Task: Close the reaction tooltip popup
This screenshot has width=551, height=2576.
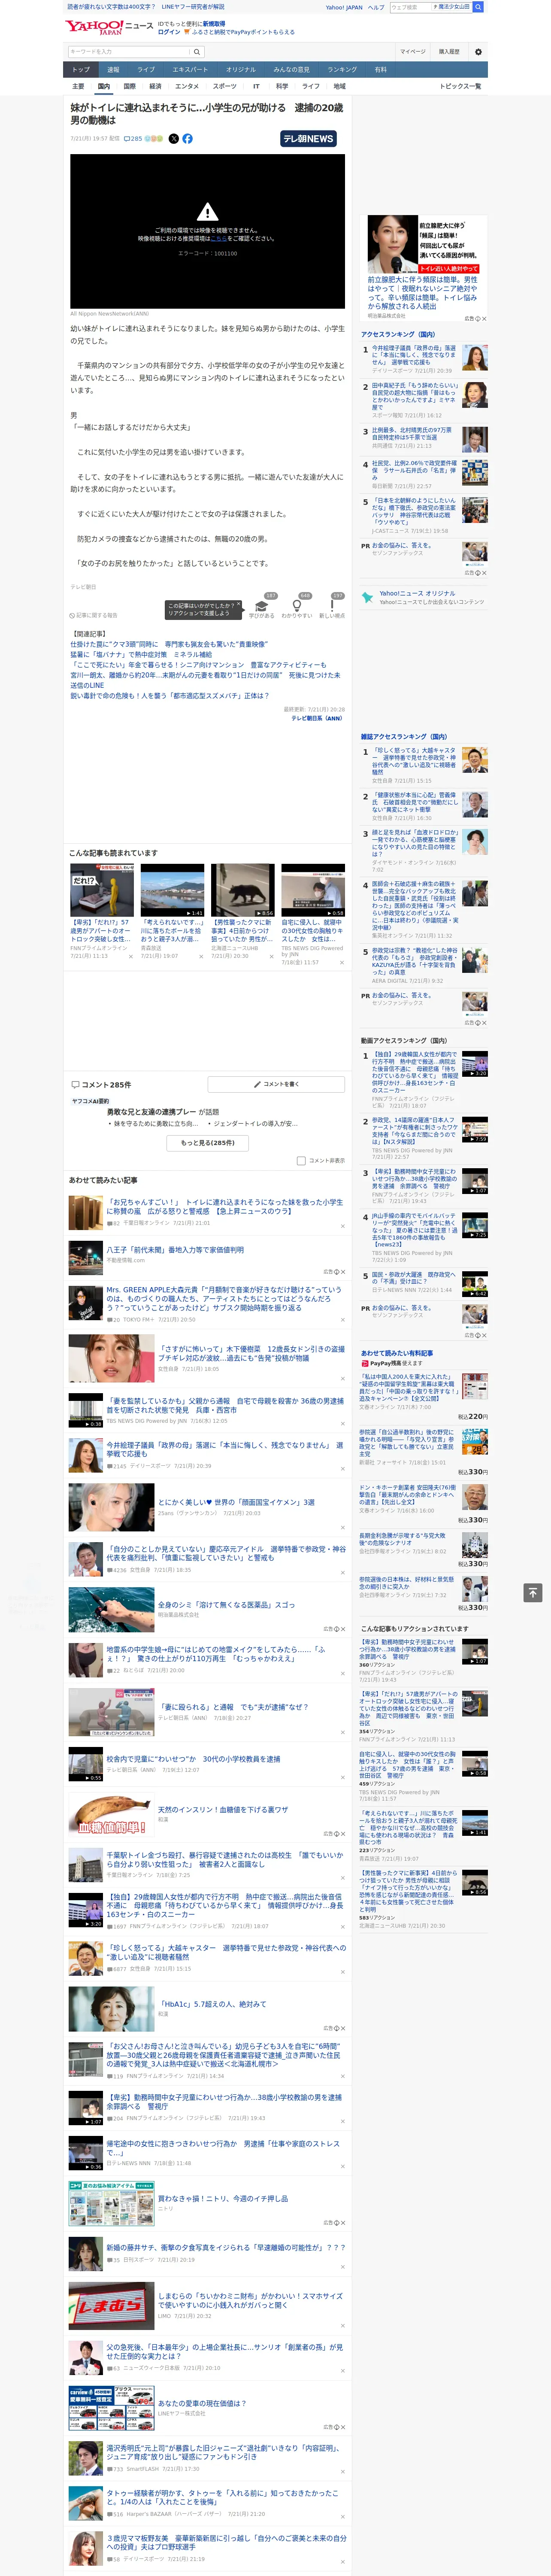Action: [x=238, y=605]
